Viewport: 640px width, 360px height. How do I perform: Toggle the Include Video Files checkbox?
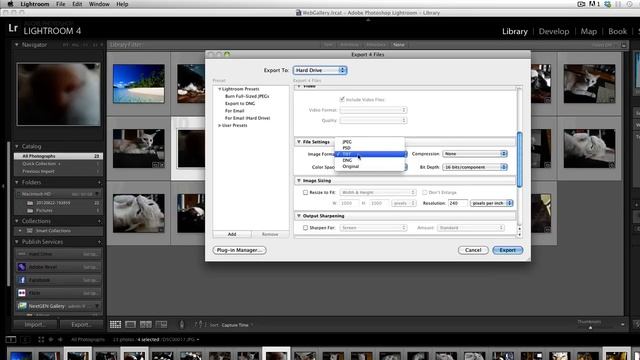click(x=342, y=100)
